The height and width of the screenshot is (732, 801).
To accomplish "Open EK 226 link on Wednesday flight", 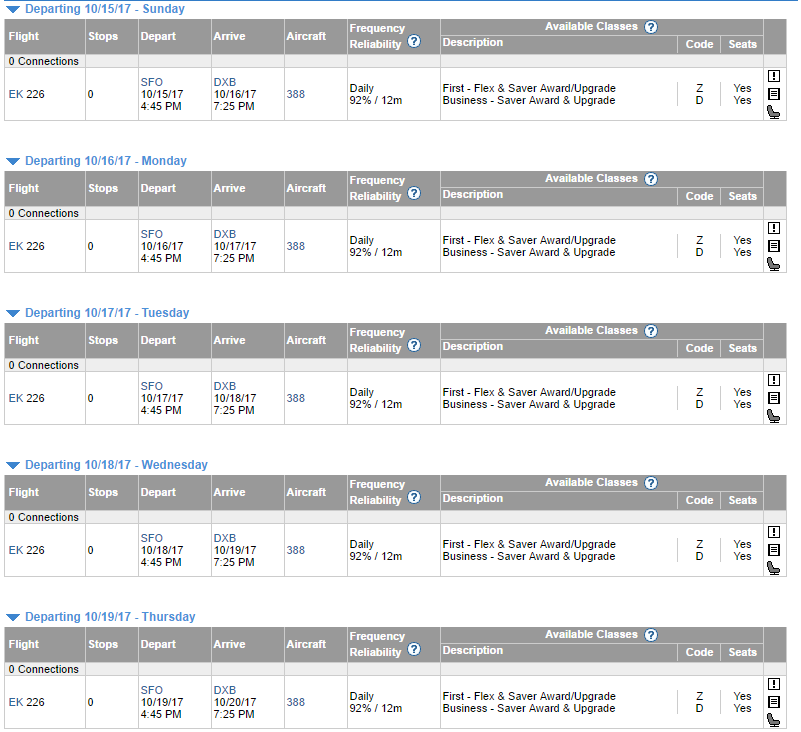I will (27, 550).
